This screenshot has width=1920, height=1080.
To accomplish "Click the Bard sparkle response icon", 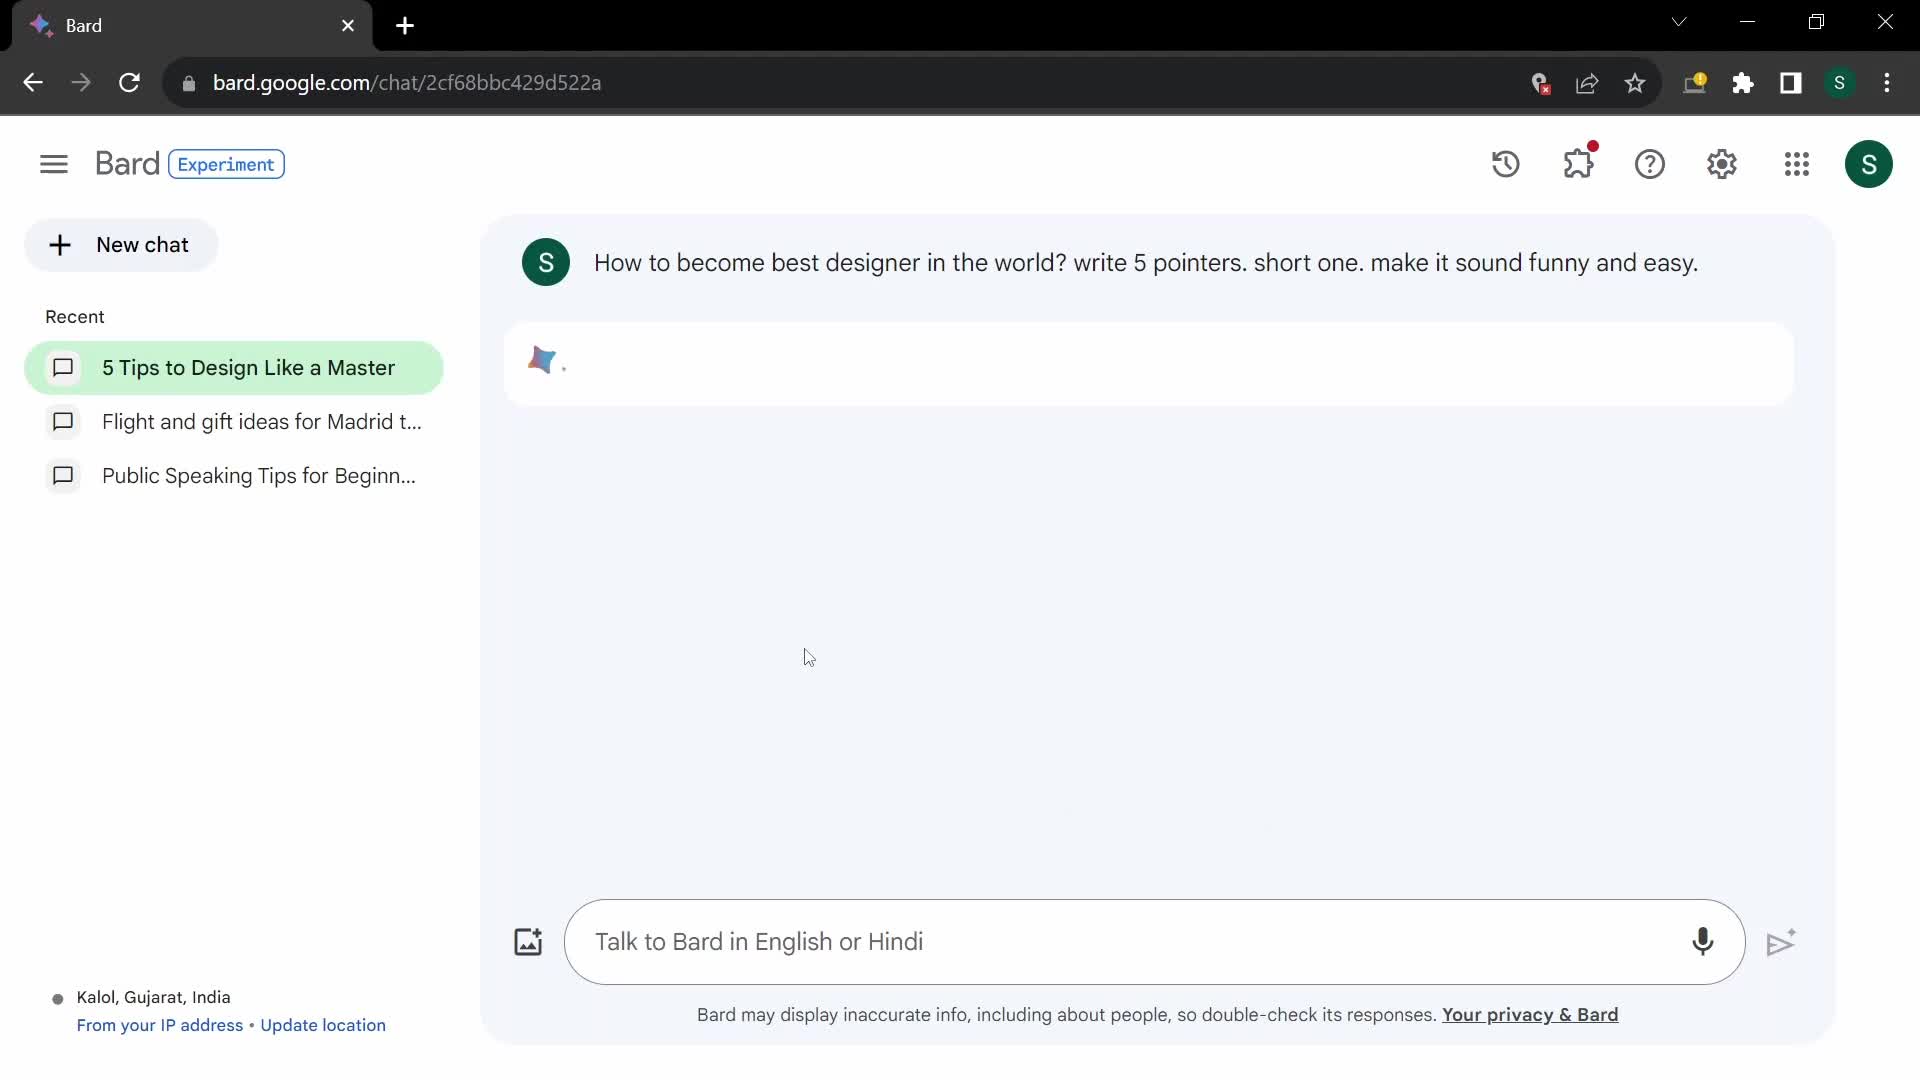I will 542,360.
